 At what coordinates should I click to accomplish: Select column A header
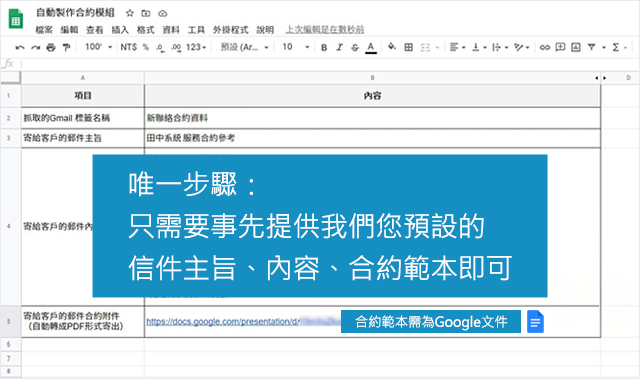82,78
